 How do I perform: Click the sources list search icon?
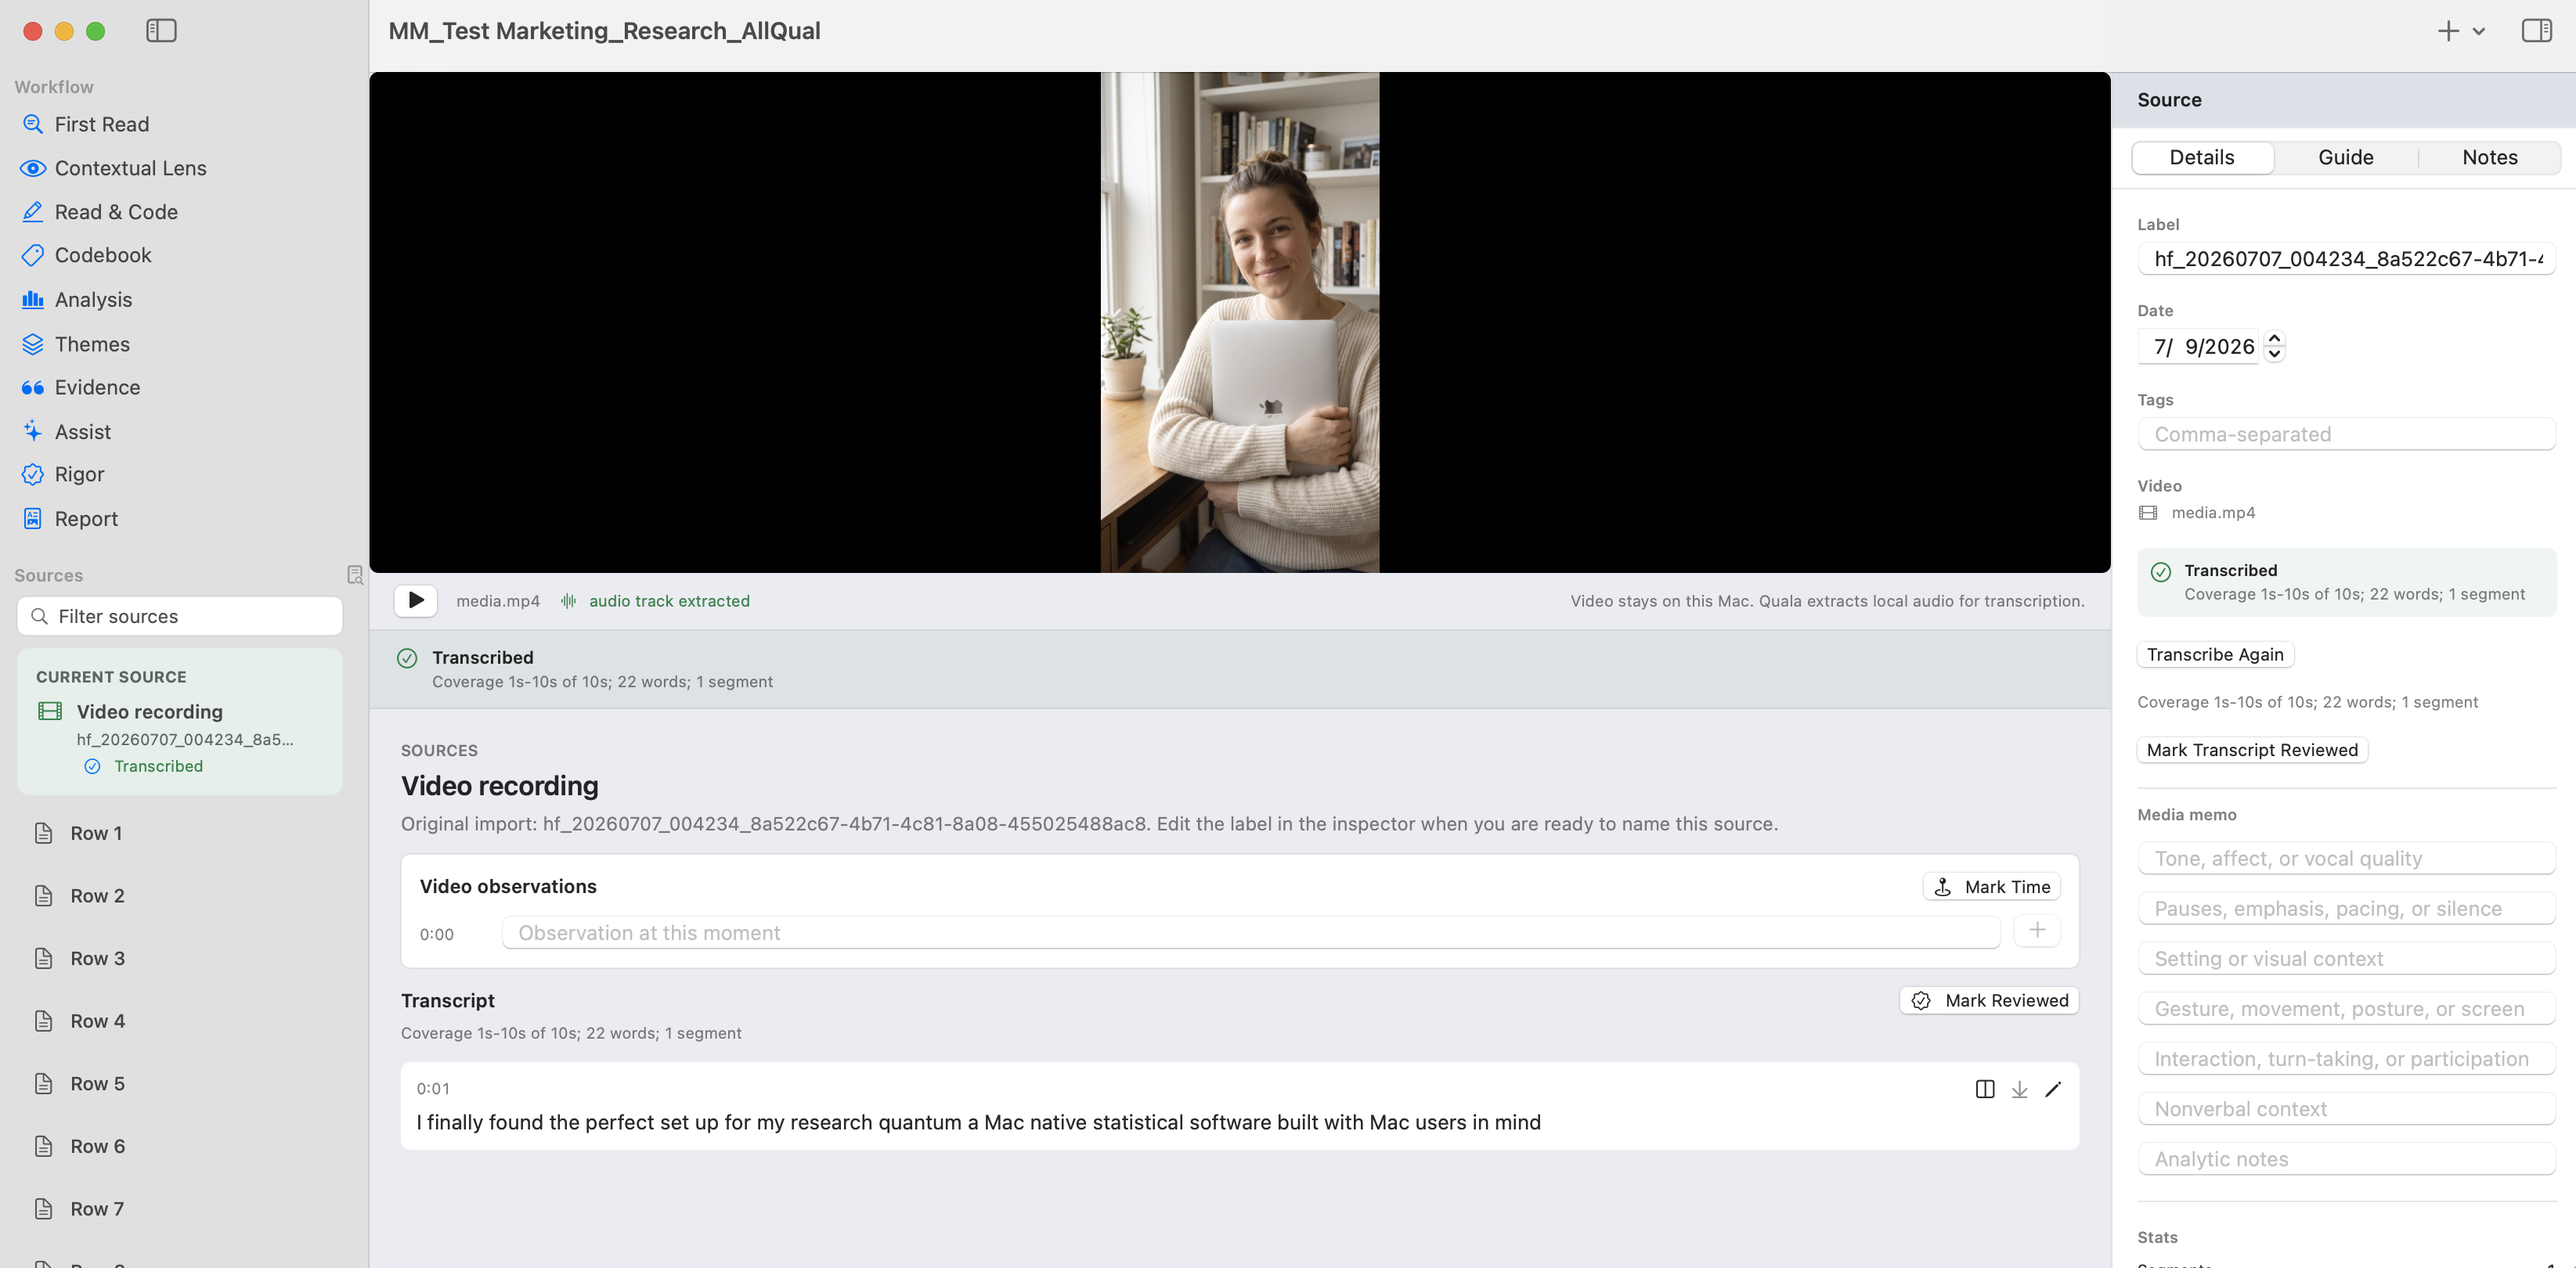354,575
